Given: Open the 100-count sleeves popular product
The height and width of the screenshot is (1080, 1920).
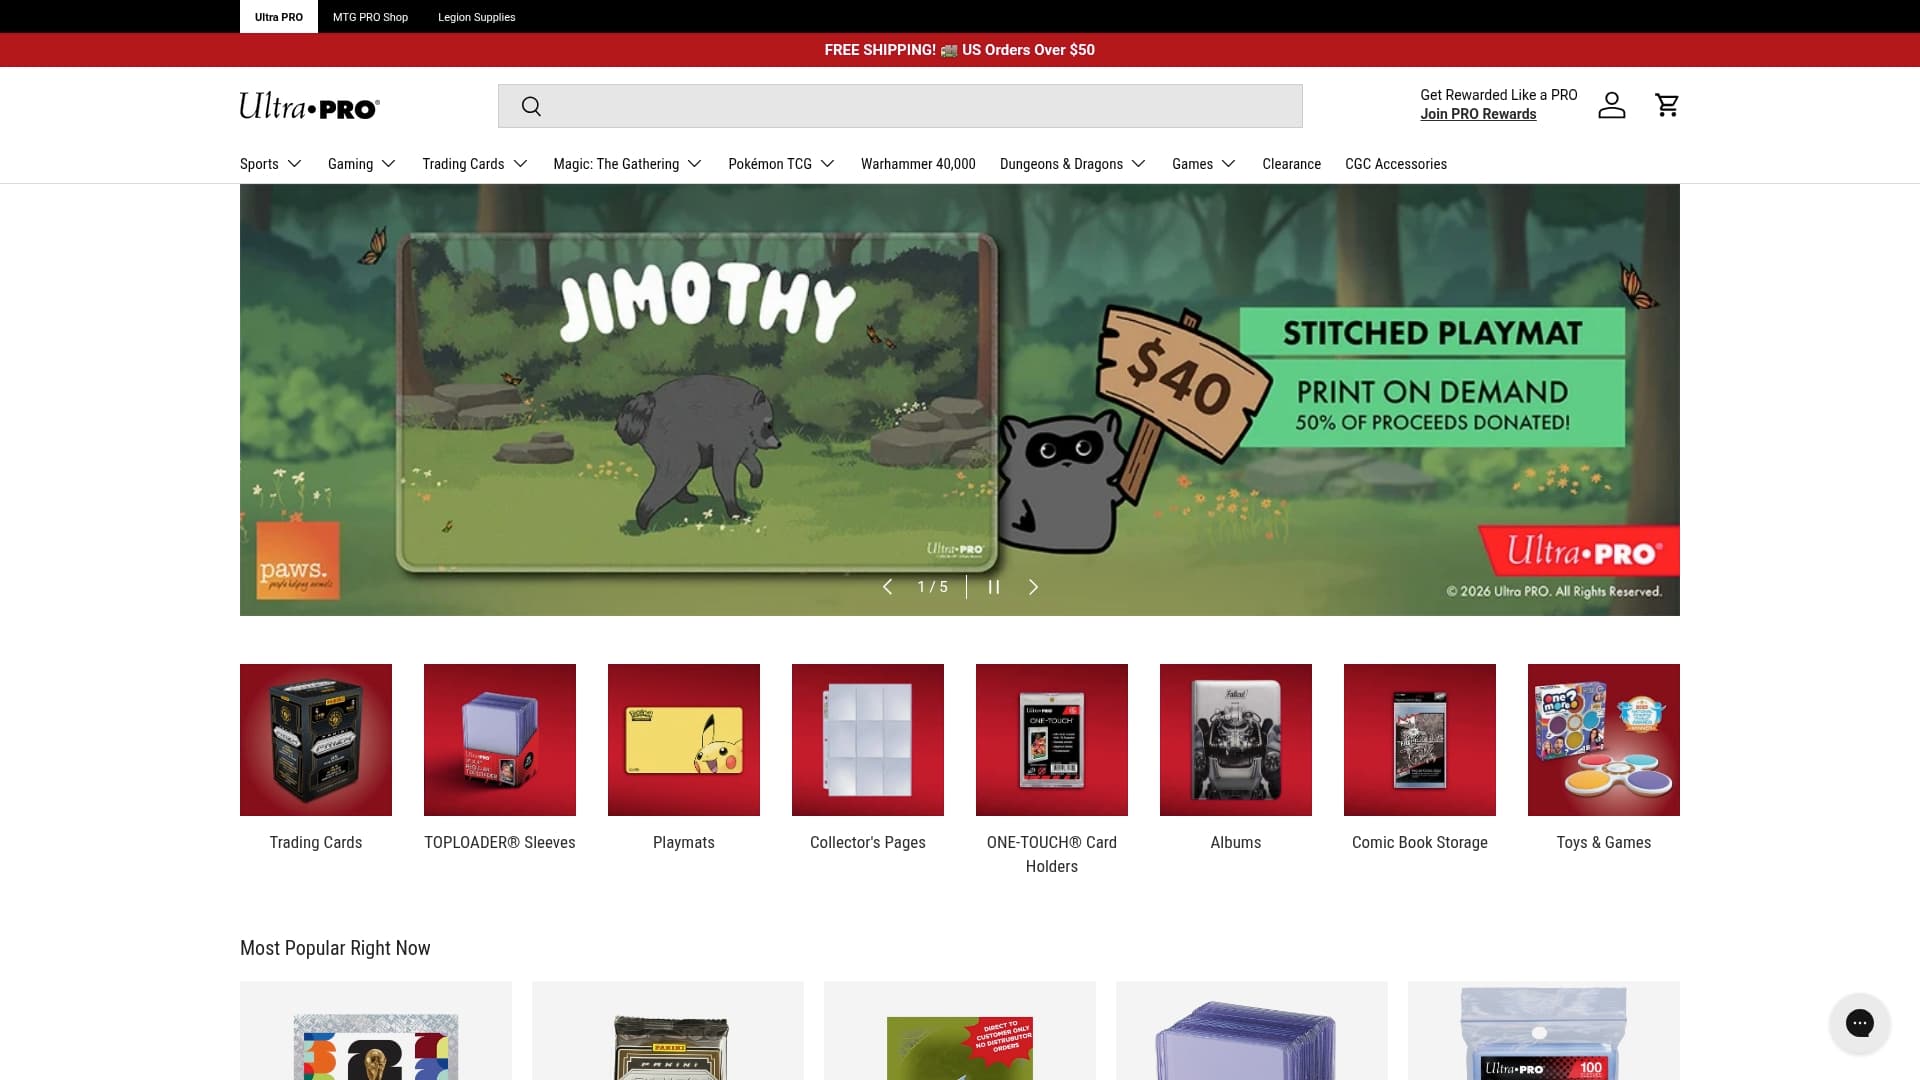Looking at the screenshot, I should (x=1544, y=1031).
